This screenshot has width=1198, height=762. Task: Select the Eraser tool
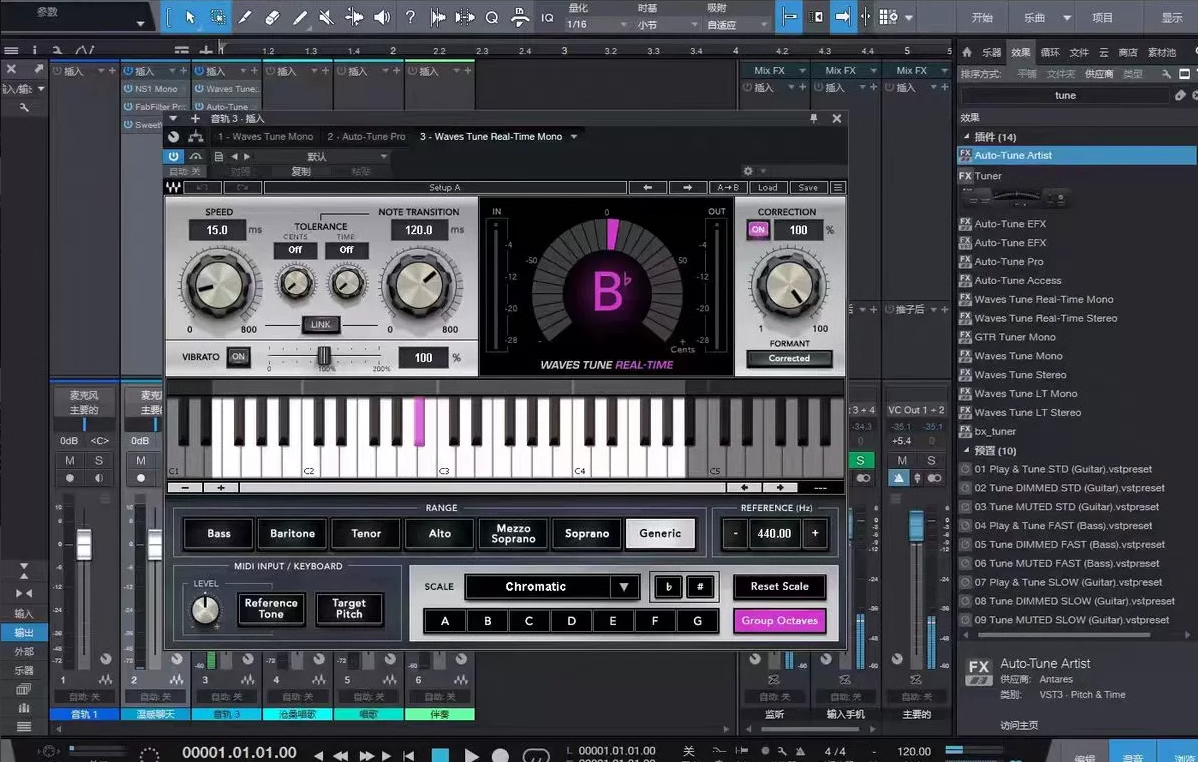(272, 17)
